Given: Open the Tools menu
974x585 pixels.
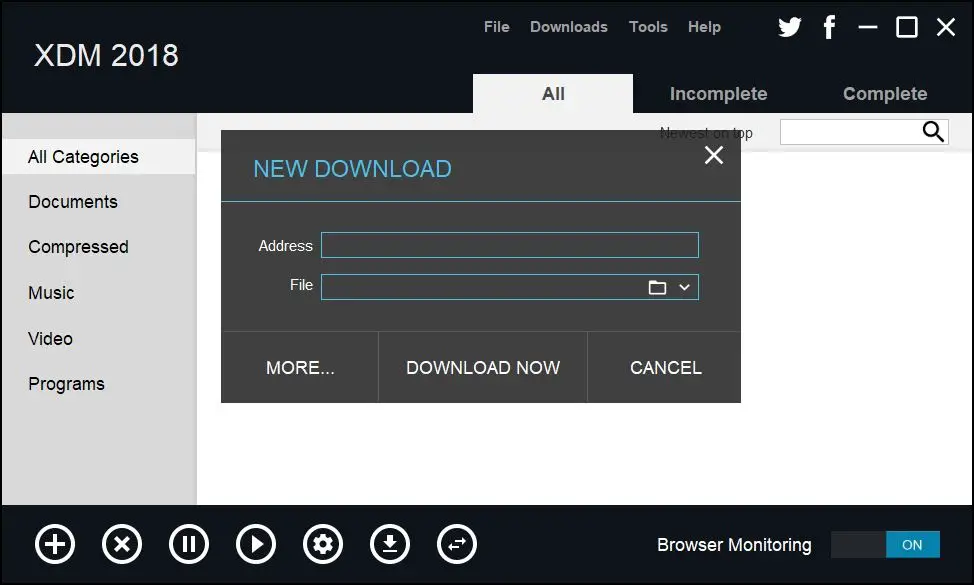Looking at the screenshot, I should 648,27.
